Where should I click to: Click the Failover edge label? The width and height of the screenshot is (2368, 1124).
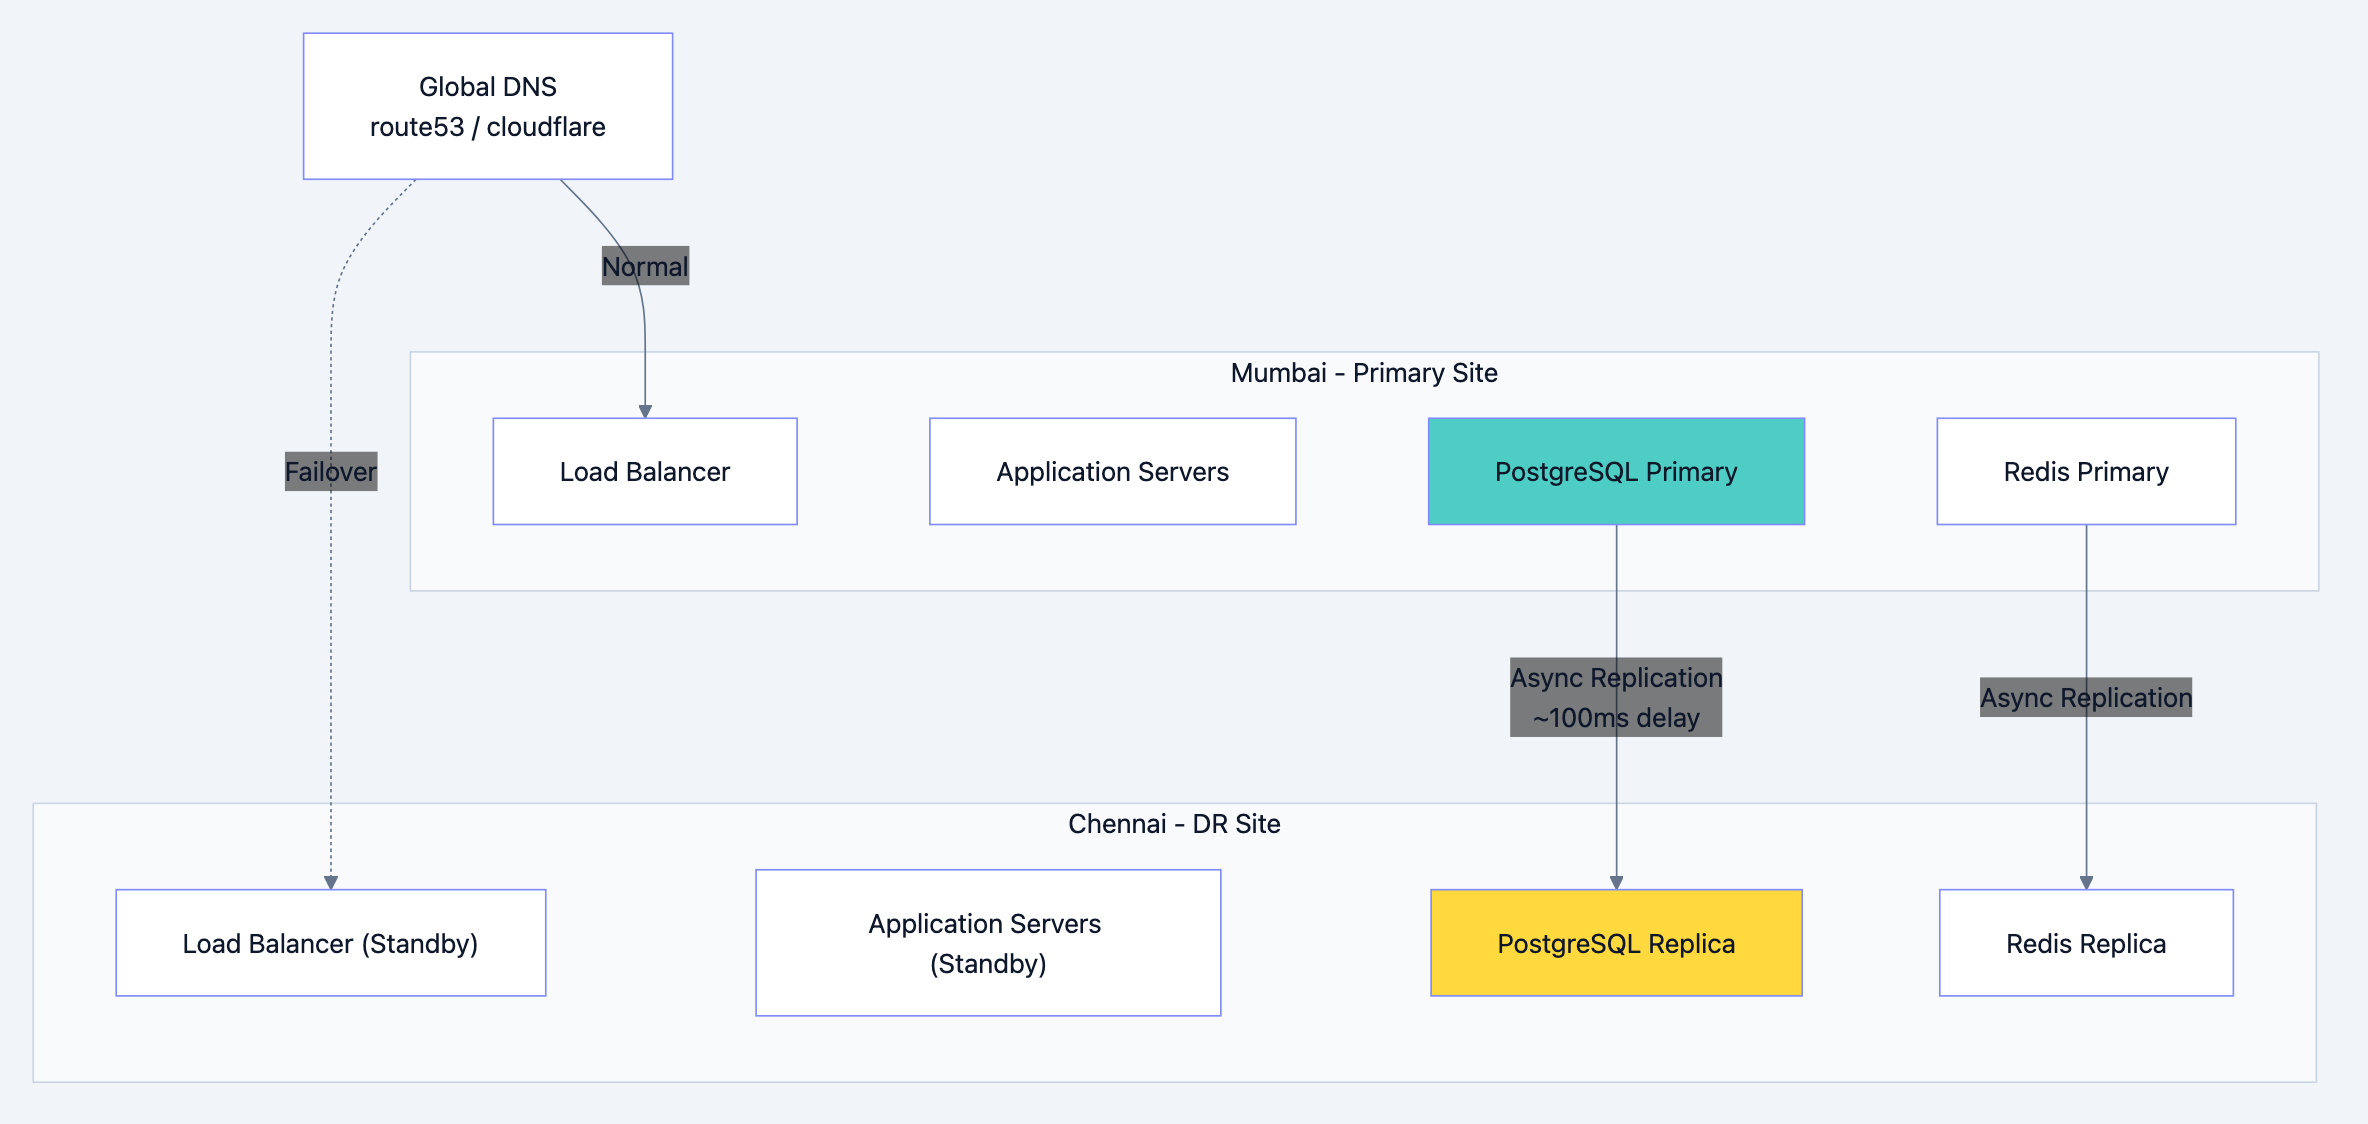point(330,471)
